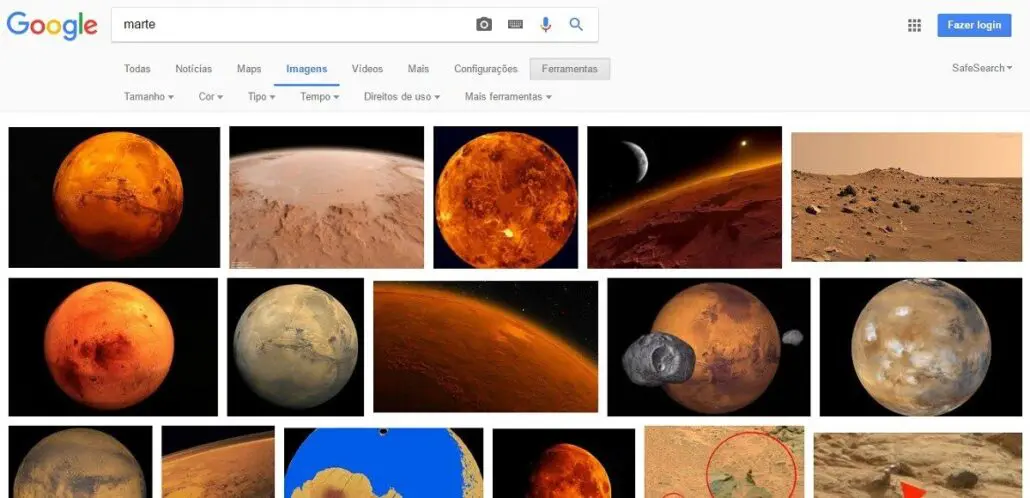
Task: Switch to the Vídeos tab
Action: point(367,69)
